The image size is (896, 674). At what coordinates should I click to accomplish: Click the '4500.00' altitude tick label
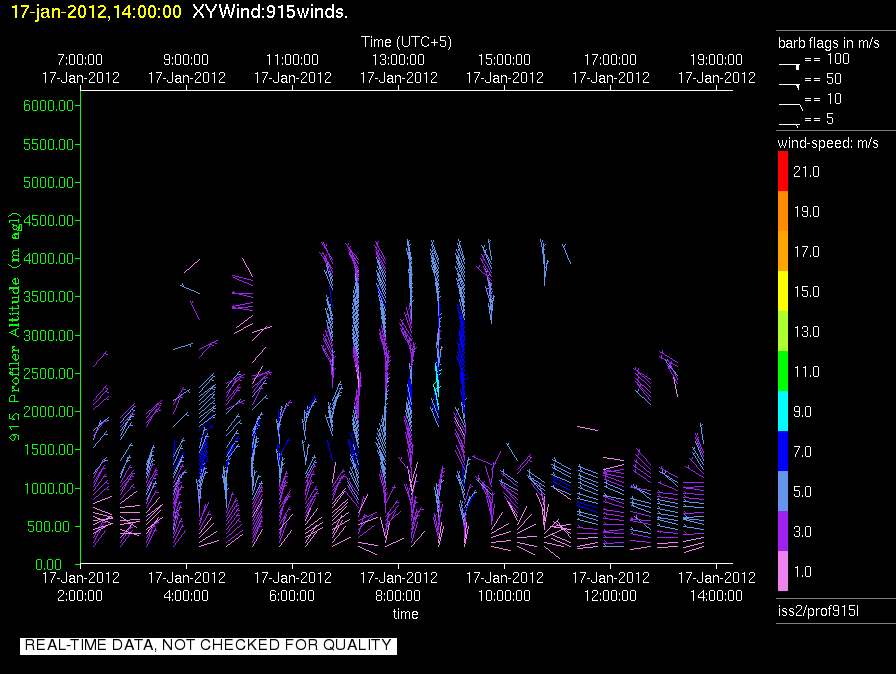pos(48,220)
